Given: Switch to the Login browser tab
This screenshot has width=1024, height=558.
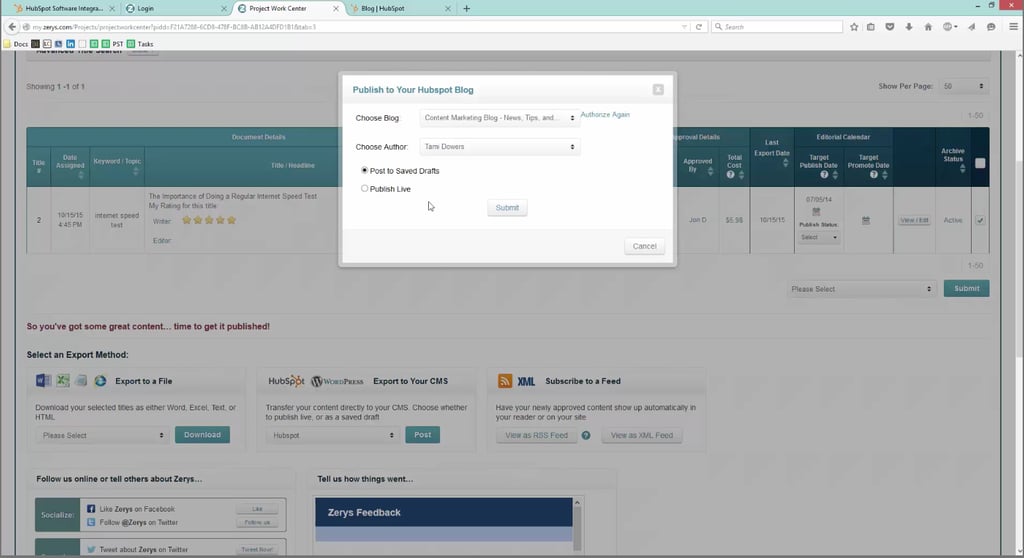Looking at the screenshot, I should click(x=175, y=8).
